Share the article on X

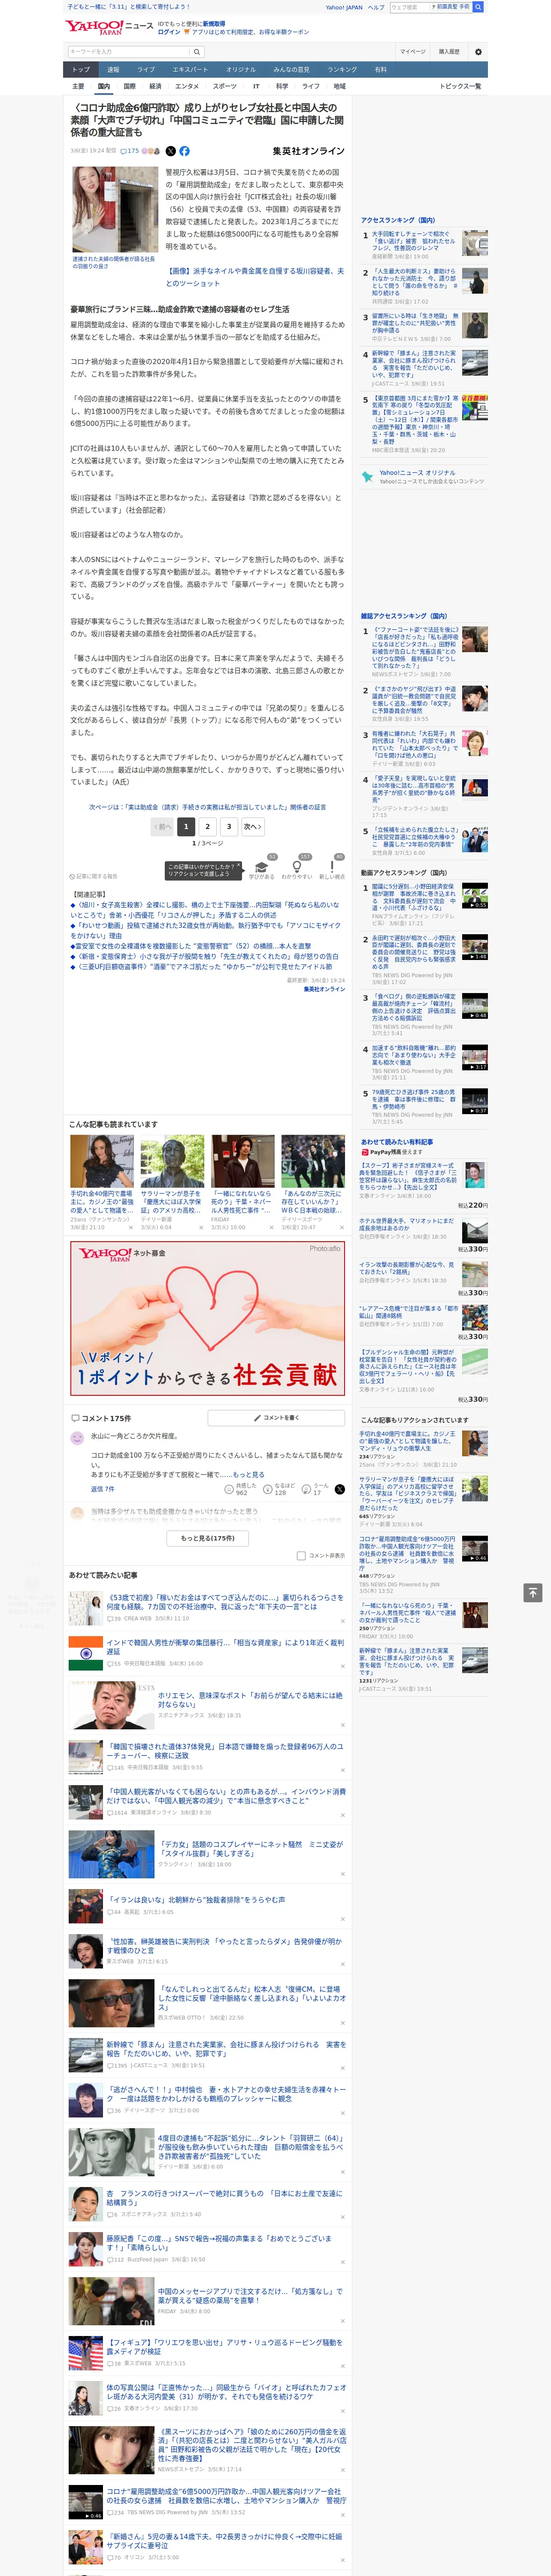(x=170, y=151)
